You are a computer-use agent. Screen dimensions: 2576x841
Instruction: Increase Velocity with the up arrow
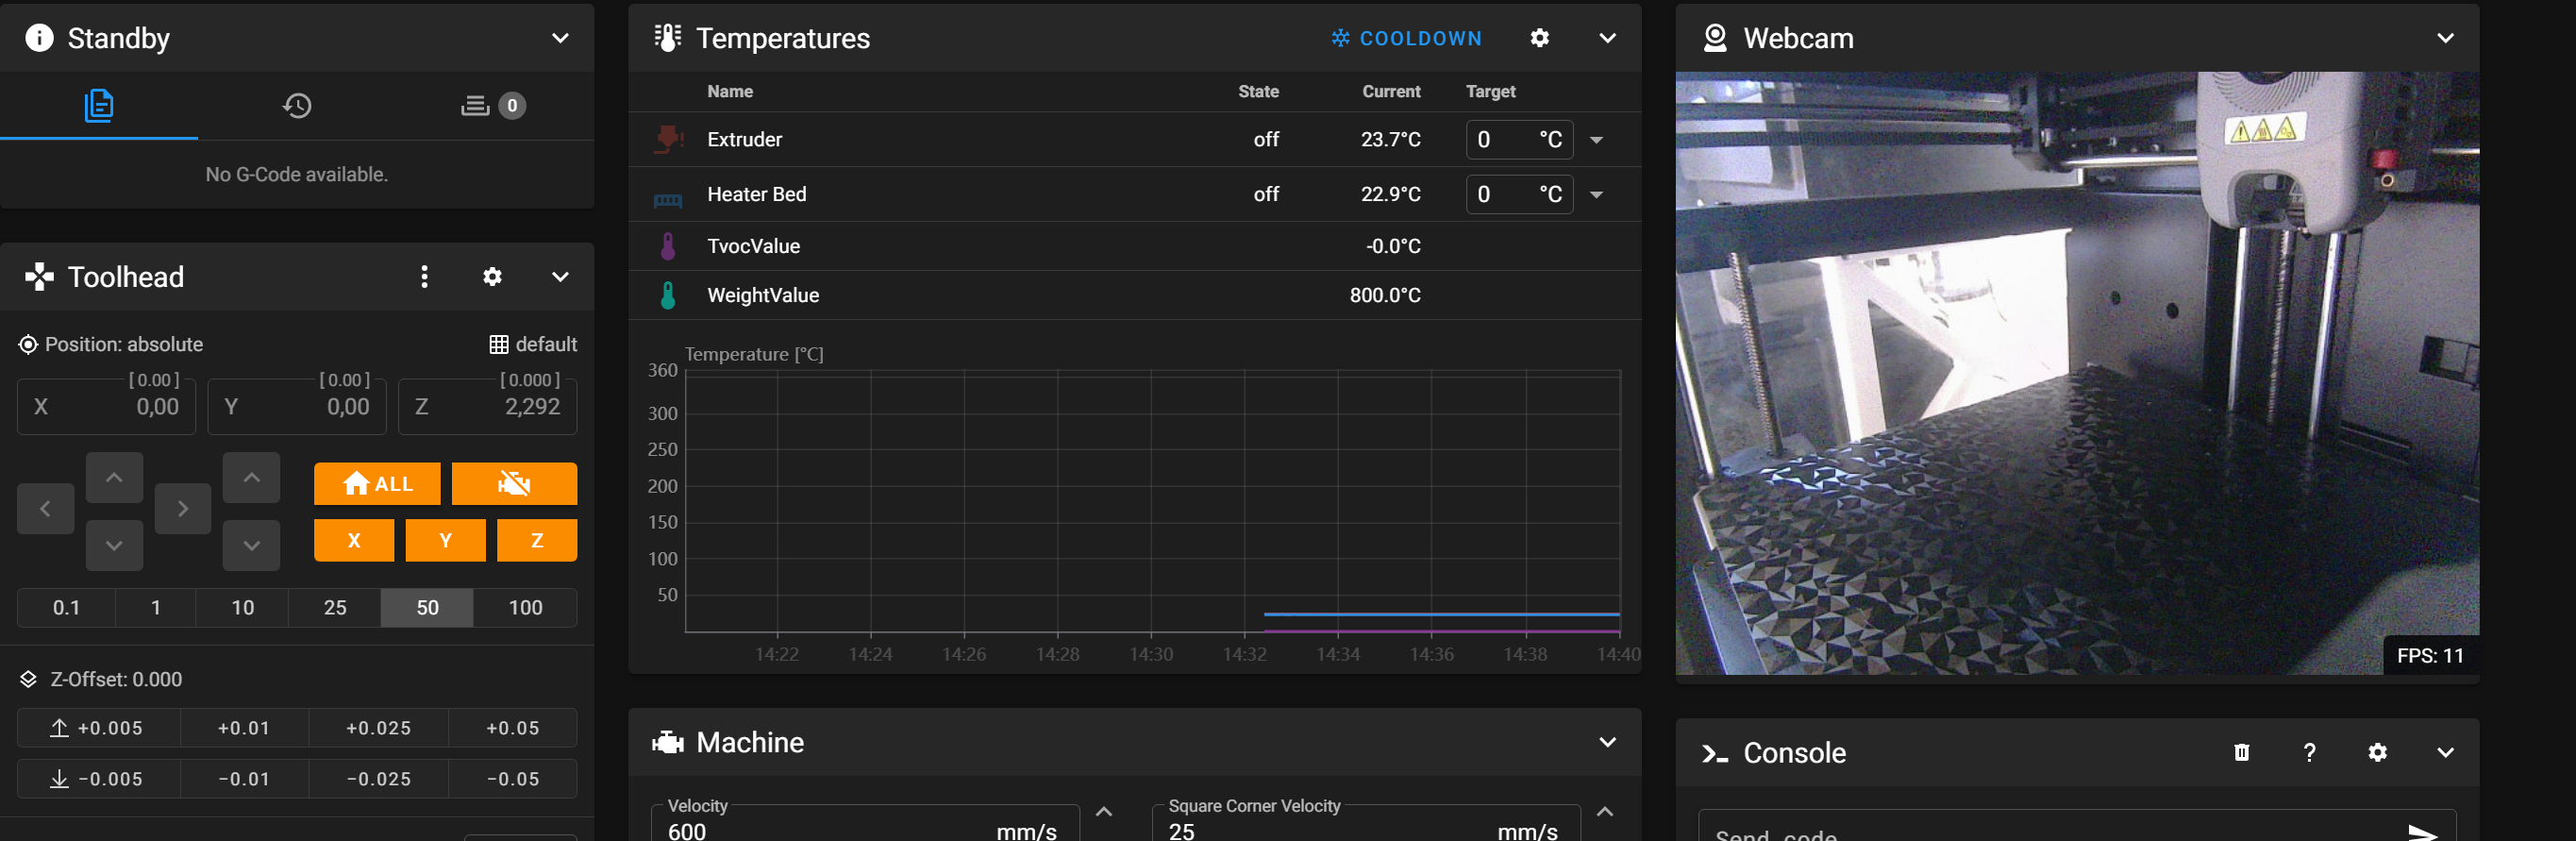pos(1104,812)
